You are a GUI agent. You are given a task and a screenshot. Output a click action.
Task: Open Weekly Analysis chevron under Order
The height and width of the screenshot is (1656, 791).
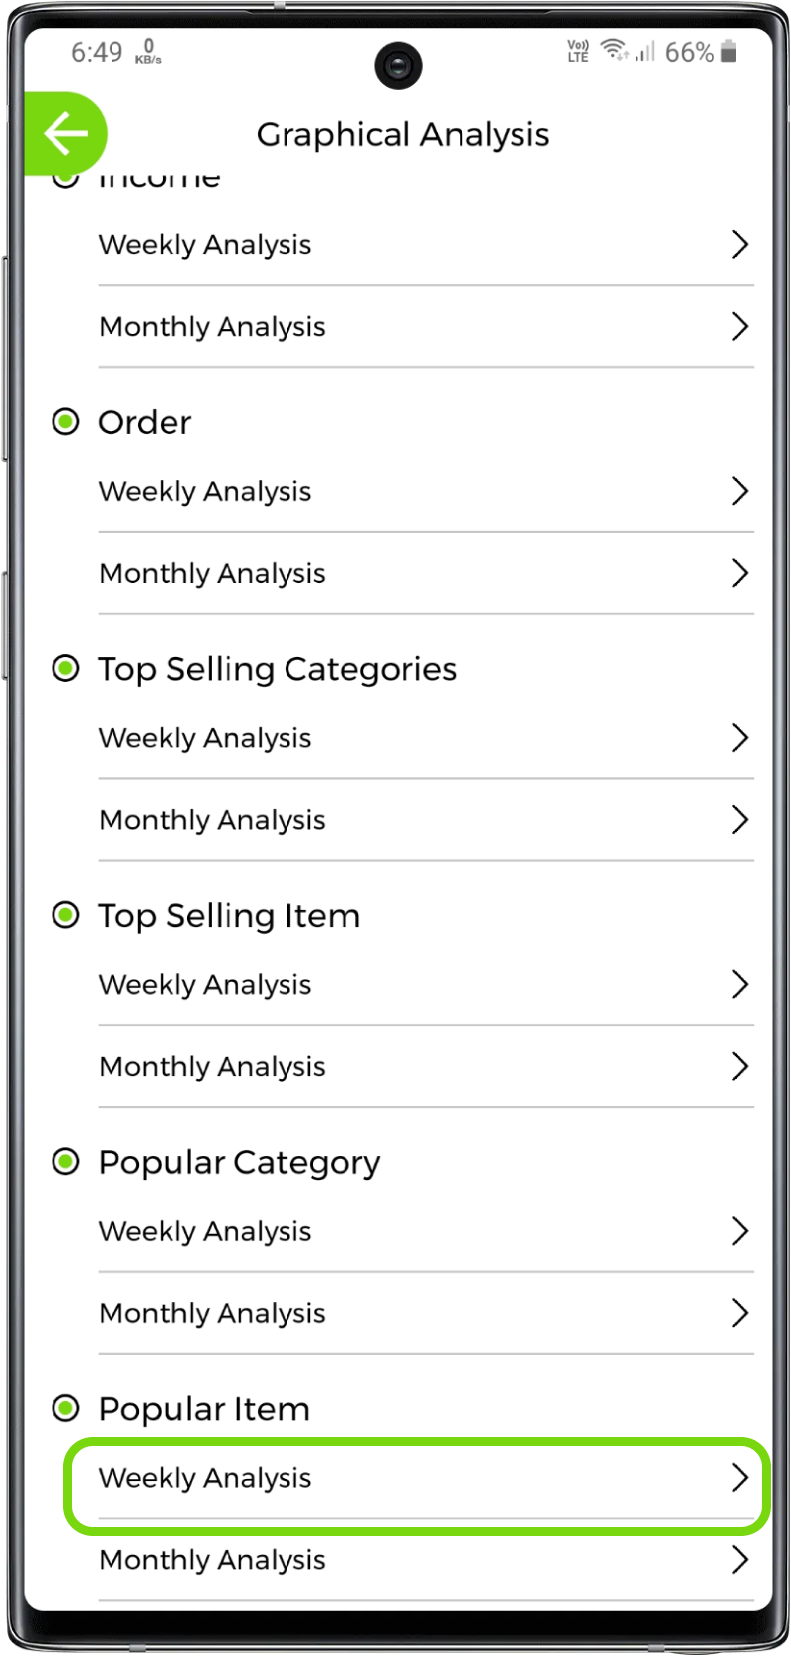point(739,491)
